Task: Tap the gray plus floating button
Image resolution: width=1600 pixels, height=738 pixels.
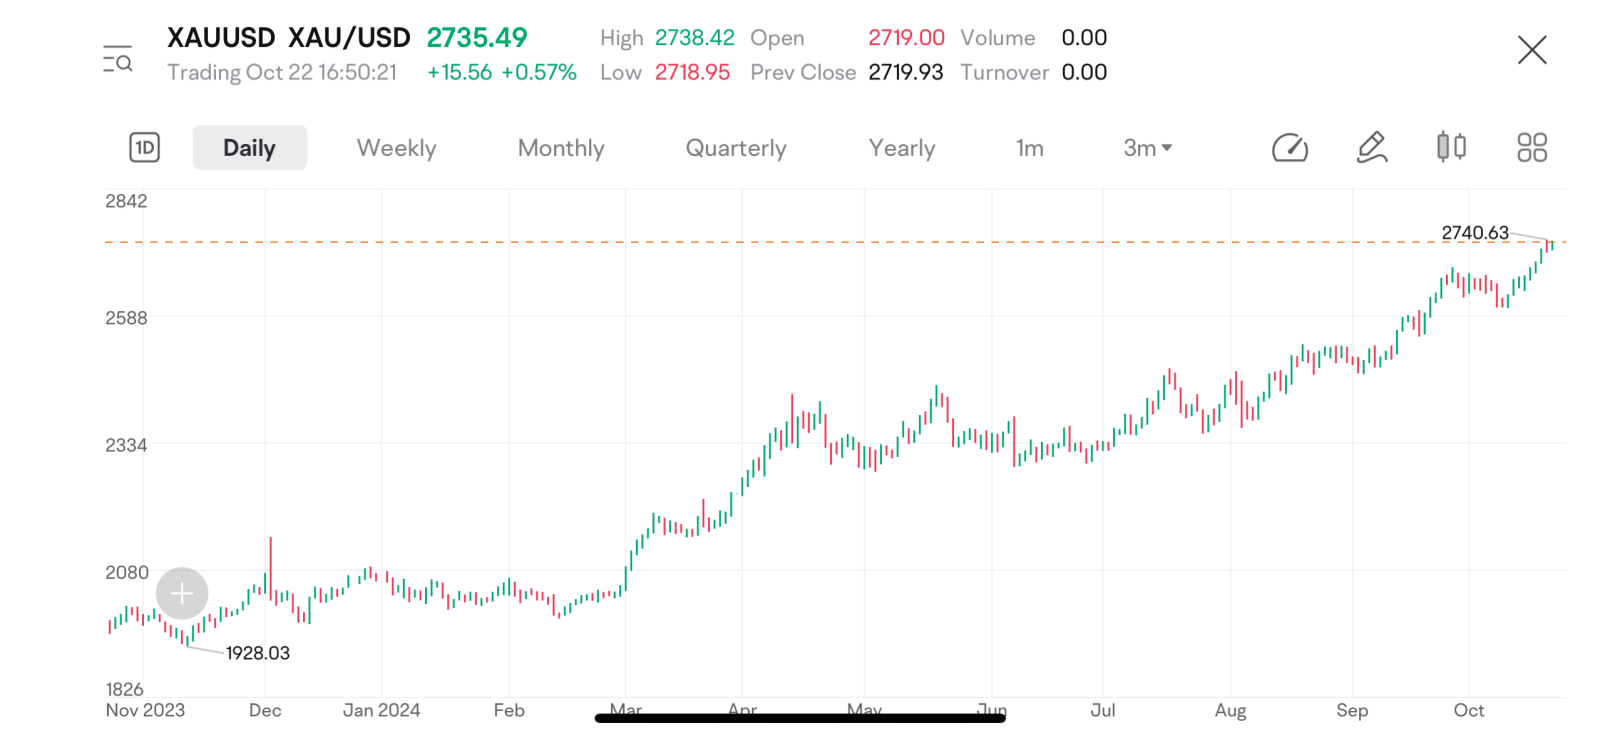Action: click(182, 594)
